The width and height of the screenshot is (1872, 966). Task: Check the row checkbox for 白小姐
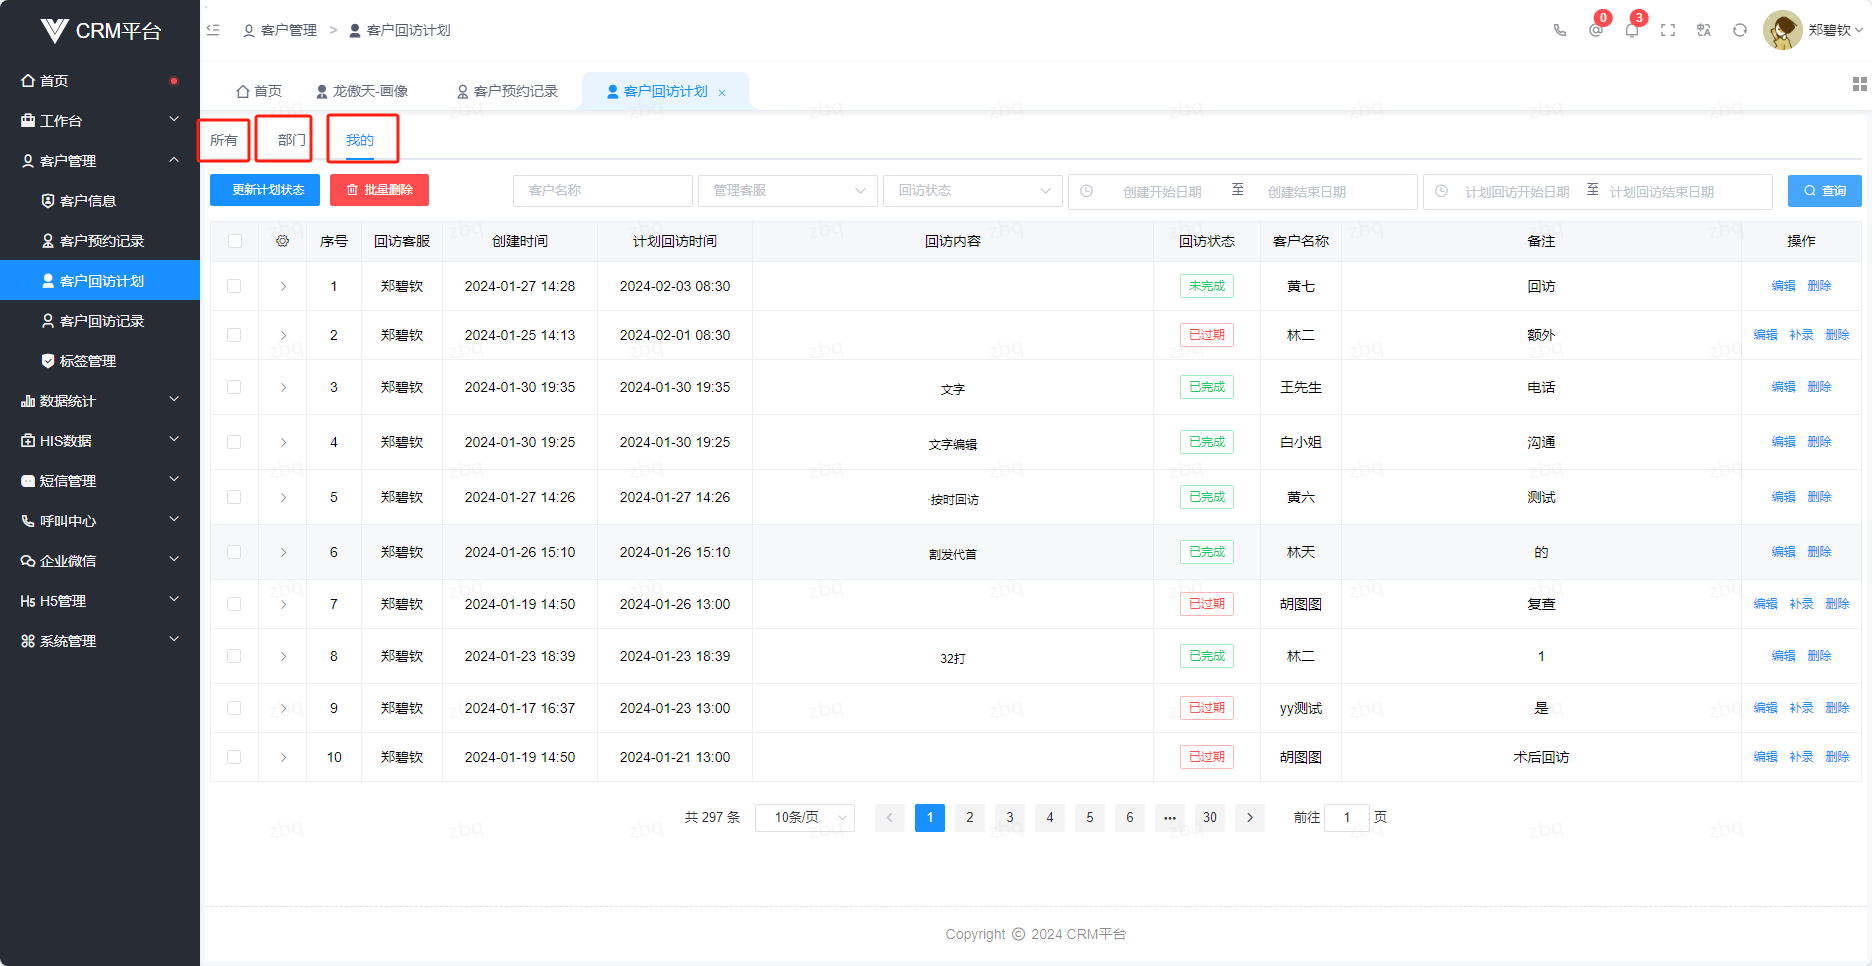[x=235, y=442]
